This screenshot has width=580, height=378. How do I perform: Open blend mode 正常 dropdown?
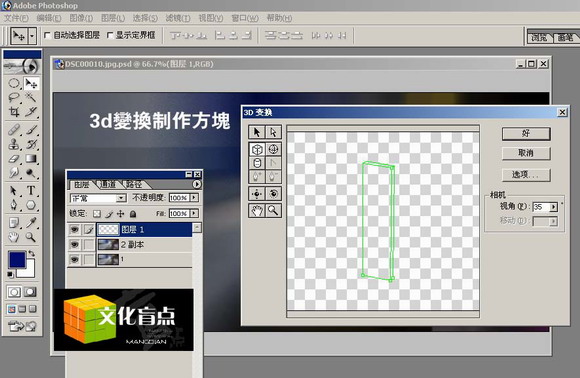point(121,198)
